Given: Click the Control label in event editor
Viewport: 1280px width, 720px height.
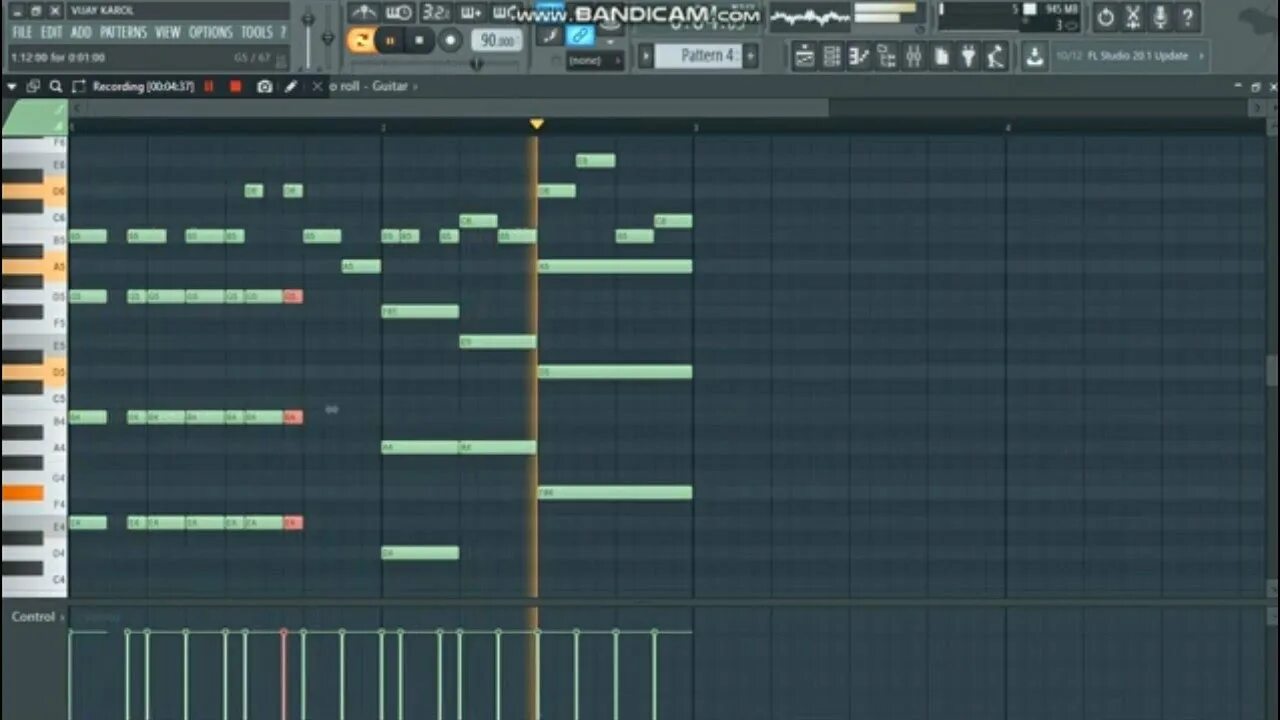Looking at the screenshot, I should point(33,617).
